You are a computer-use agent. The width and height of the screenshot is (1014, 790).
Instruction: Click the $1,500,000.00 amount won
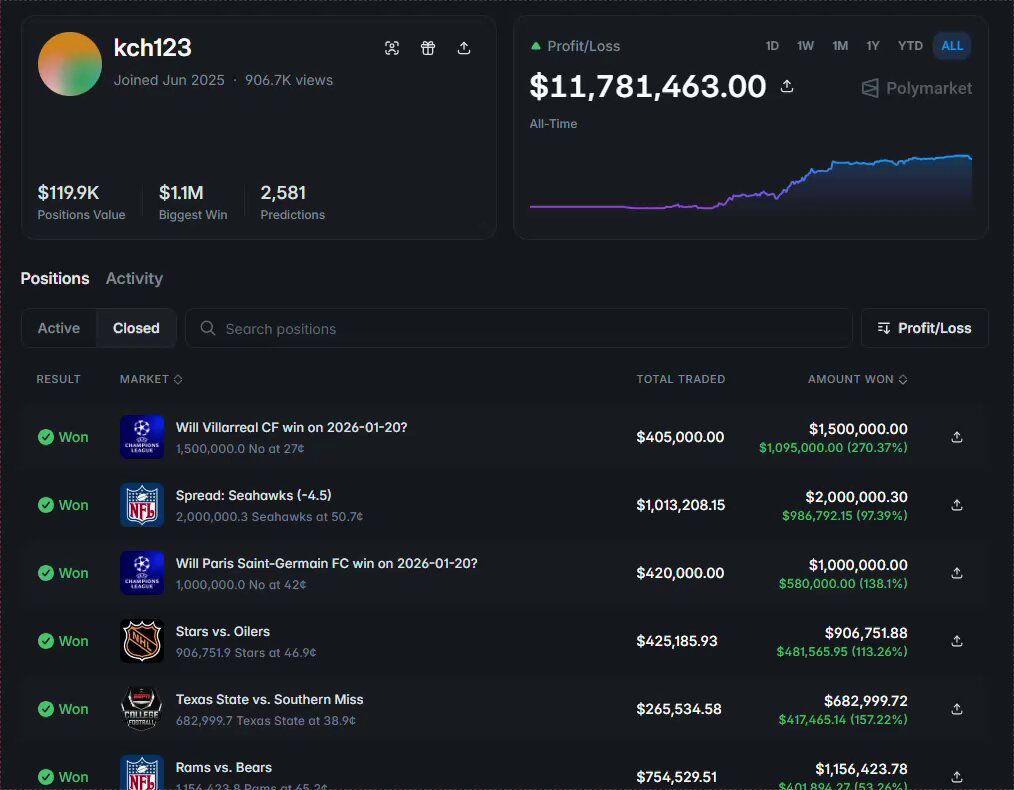(858, 429)
